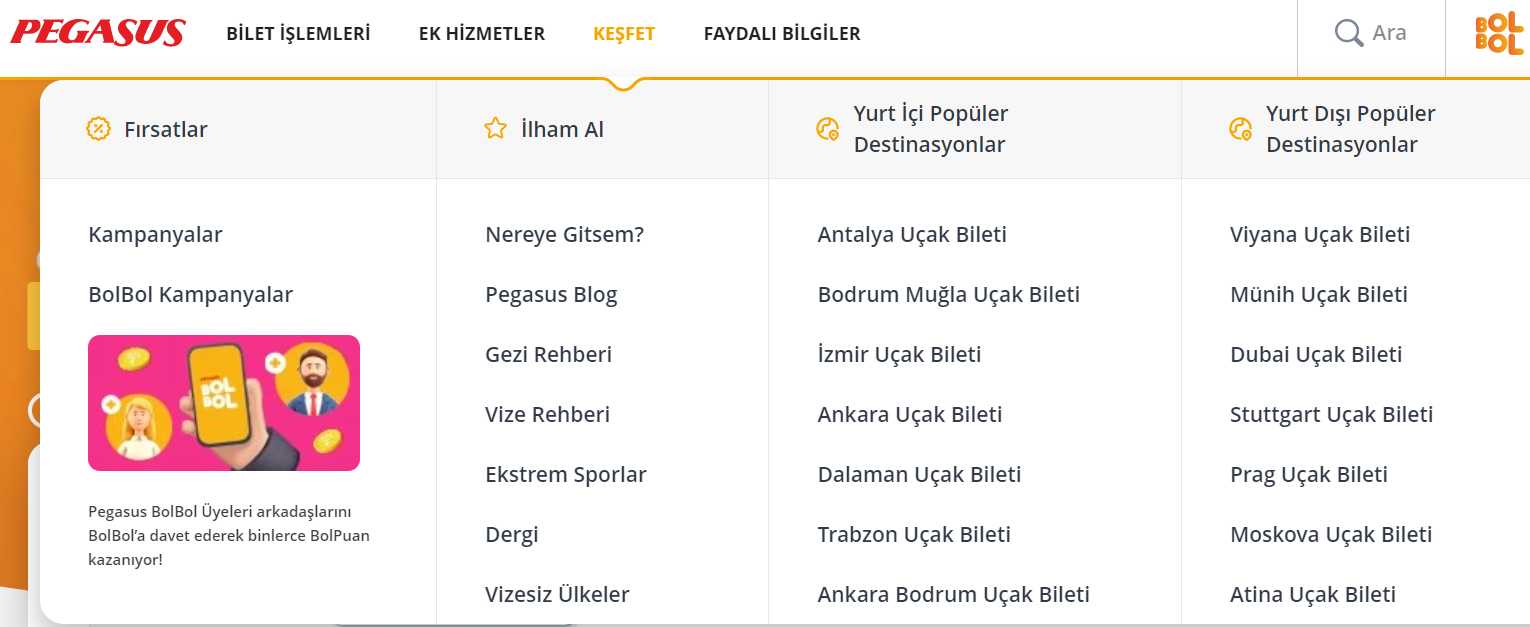Open Dubai Uçak Bileti link

(x=1316, y=355)
